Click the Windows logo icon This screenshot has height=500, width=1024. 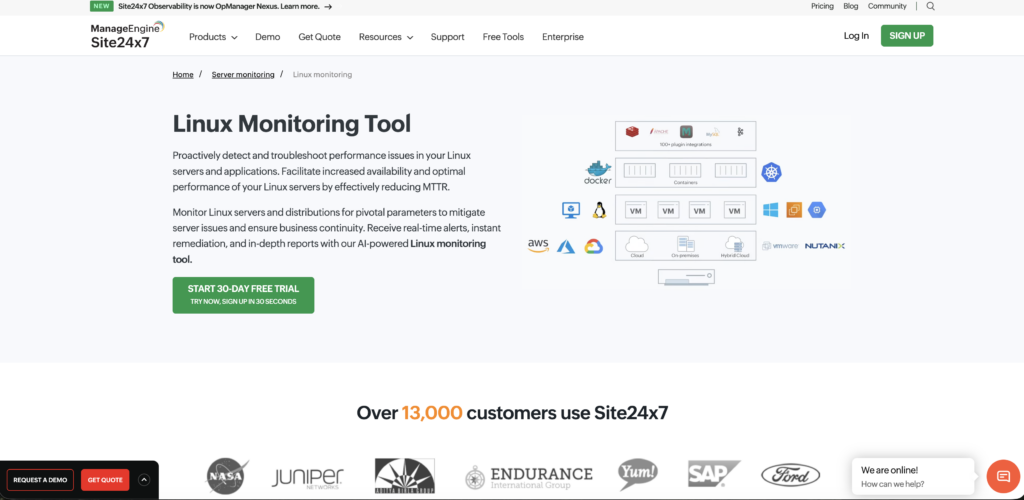[x=771, y=210]
